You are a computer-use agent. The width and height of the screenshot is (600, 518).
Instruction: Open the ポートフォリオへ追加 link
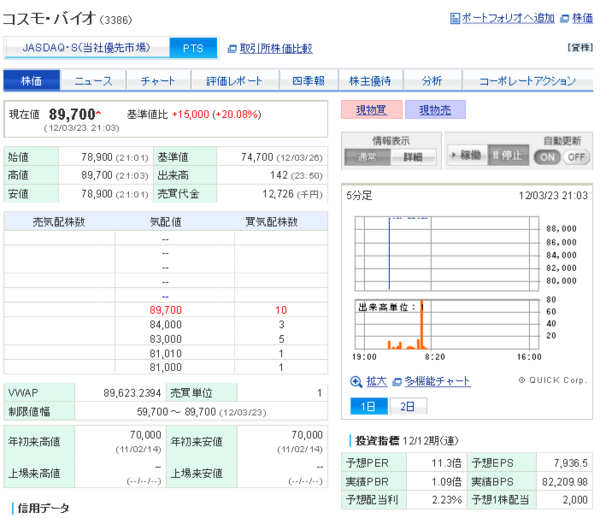(508, 18)
